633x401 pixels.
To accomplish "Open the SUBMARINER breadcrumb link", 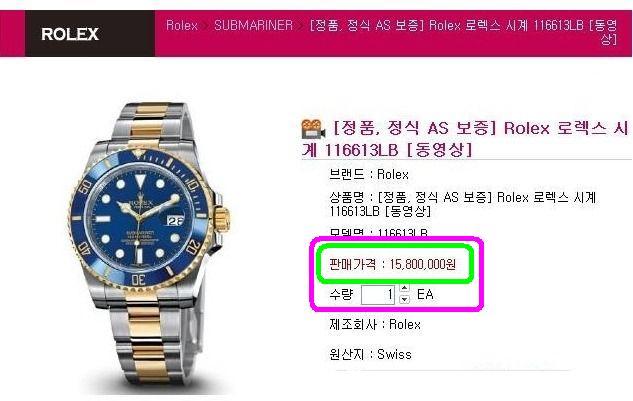I will pyautogui.click(x=254, y=25).
